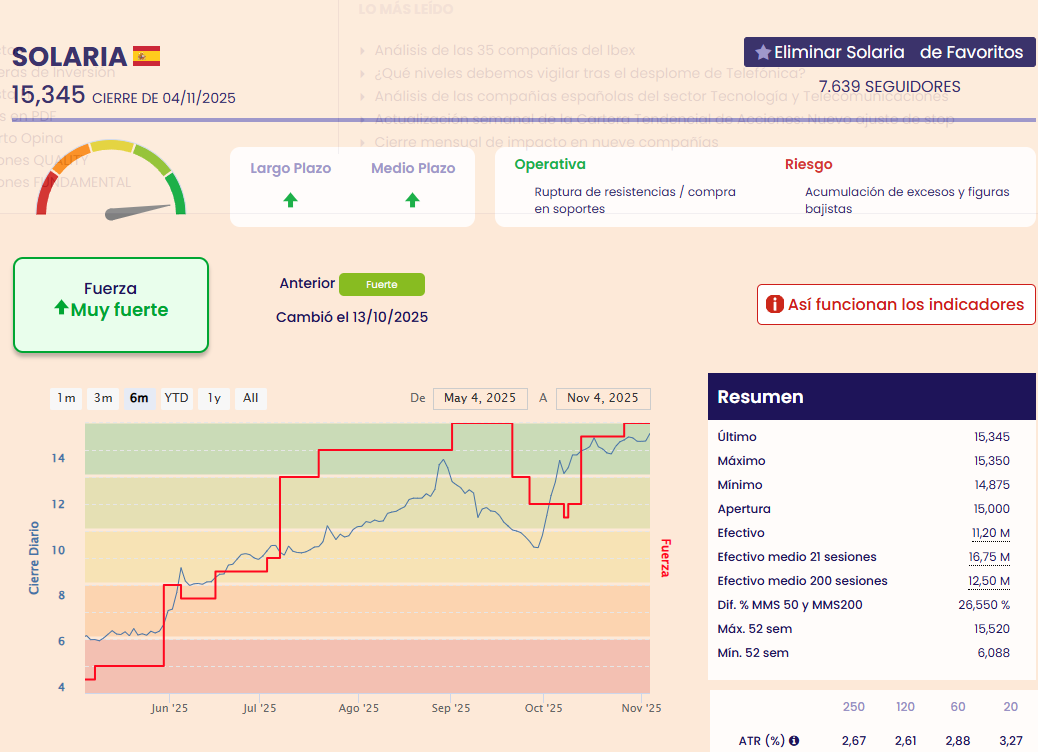Click the Apertura value 15,000
1038x752 pixels.
[x=992, y=509]
